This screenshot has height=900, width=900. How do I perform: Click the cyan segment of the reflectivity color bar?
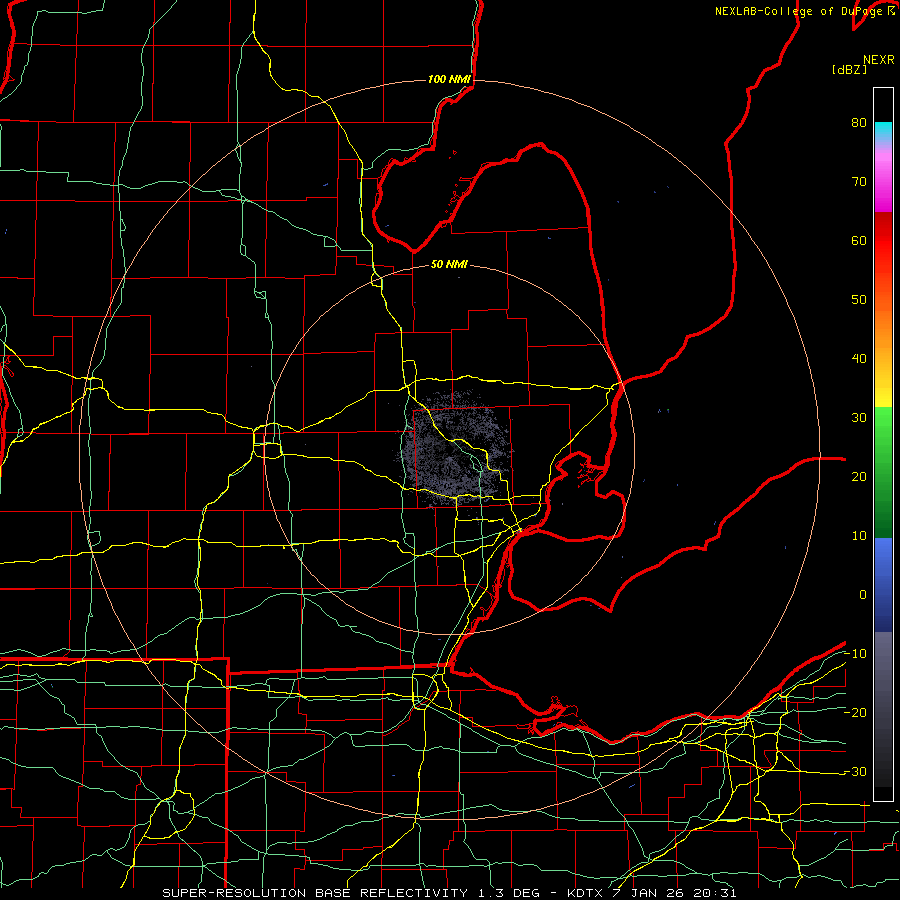883,132
